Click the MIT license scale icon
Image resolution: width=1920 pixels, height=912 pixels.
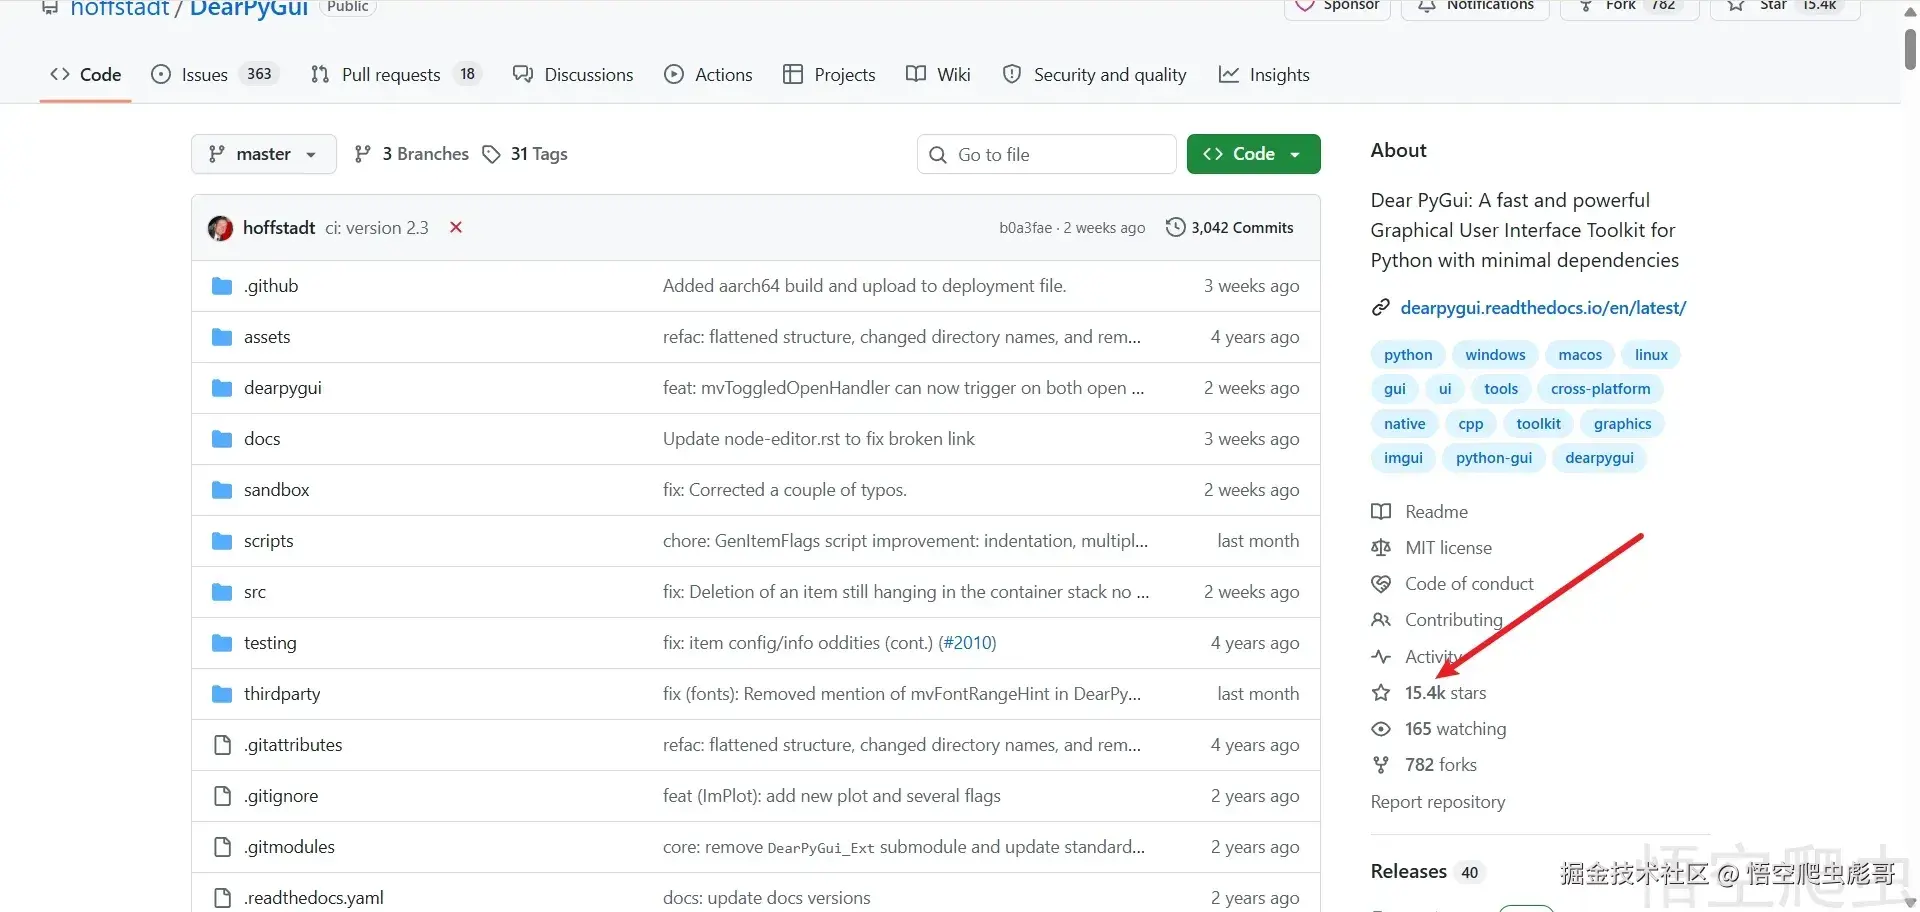pyautogui.click(x=1381, y=548)
